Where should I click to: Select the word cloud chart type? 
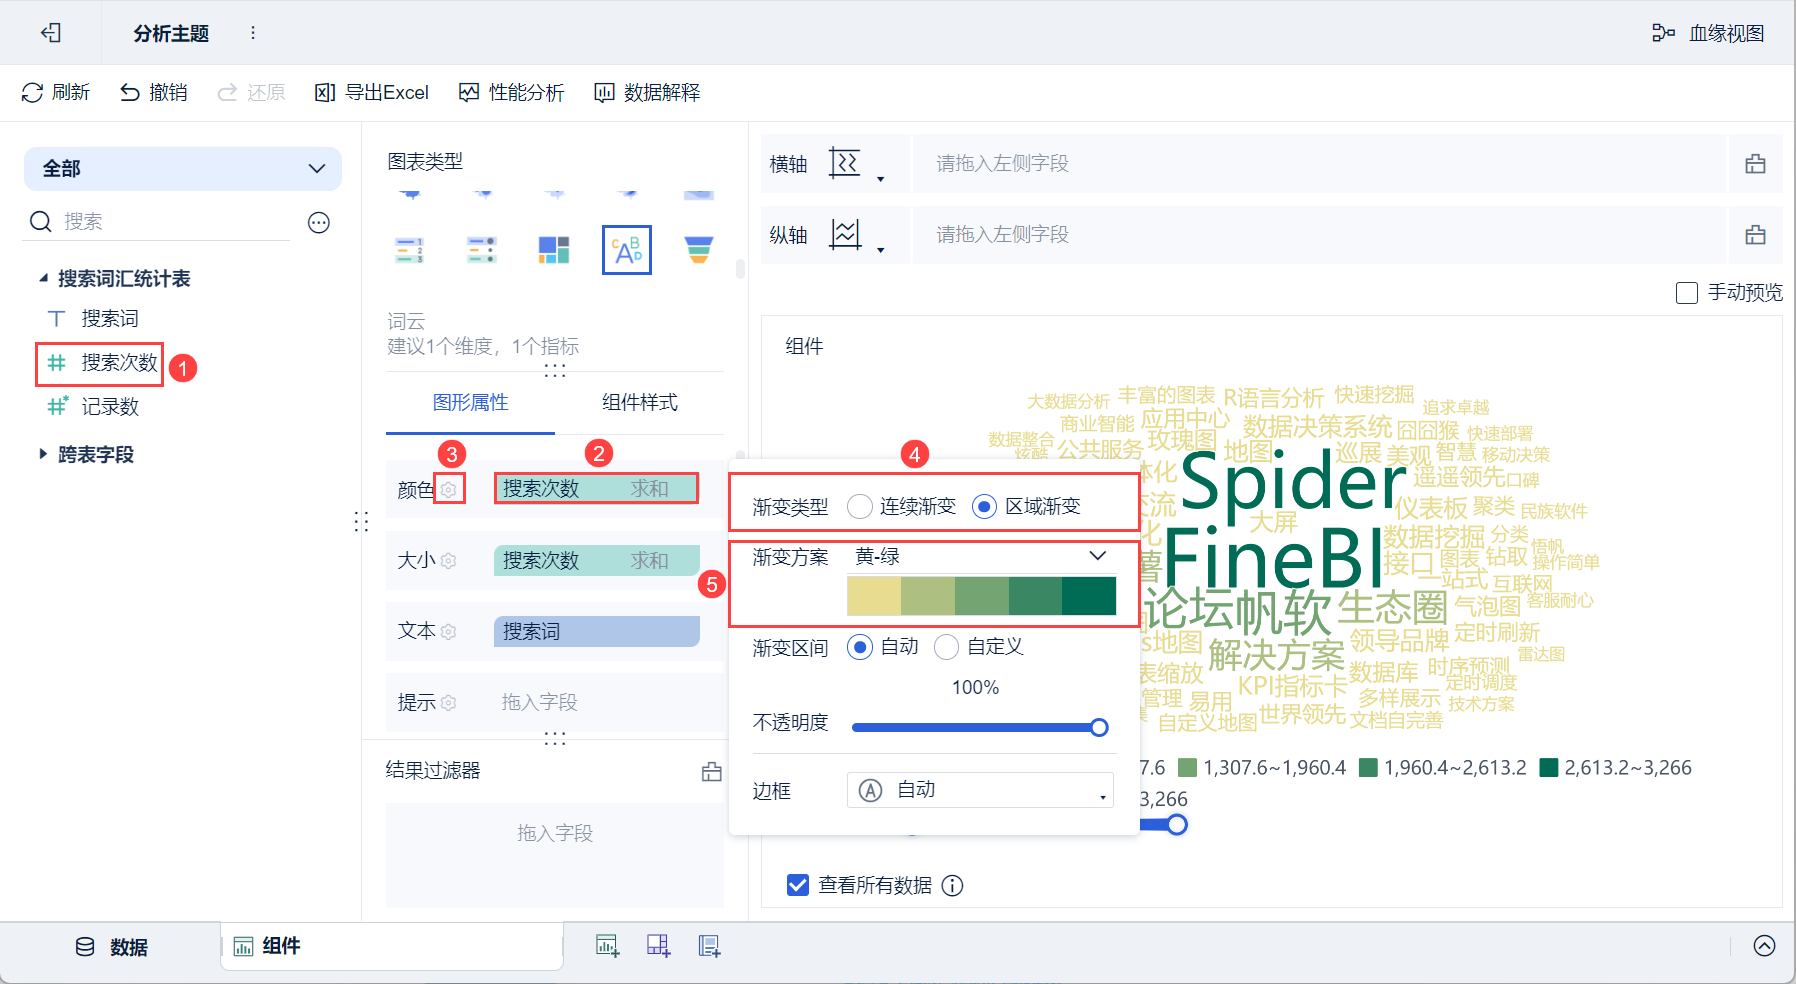click(x=627, y=250)
